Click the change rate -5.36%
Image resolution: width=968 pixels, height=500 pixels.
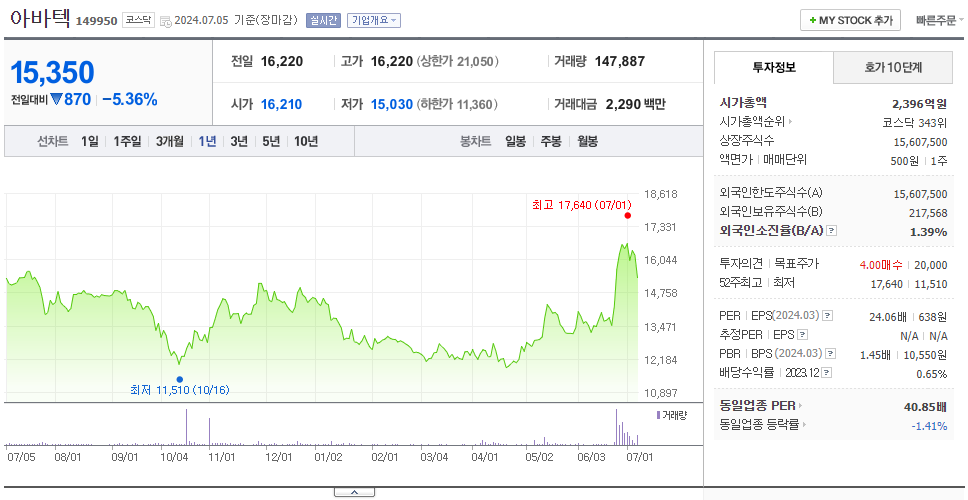pyautogui.click(x=130, y=99)
